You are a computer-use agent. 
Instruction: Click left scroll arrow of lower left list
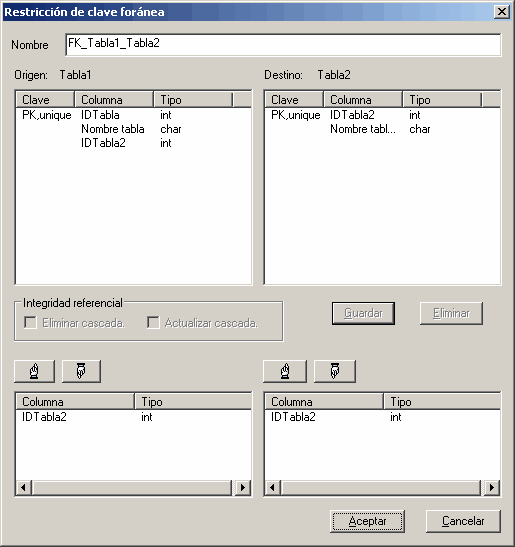click(24, 487)
